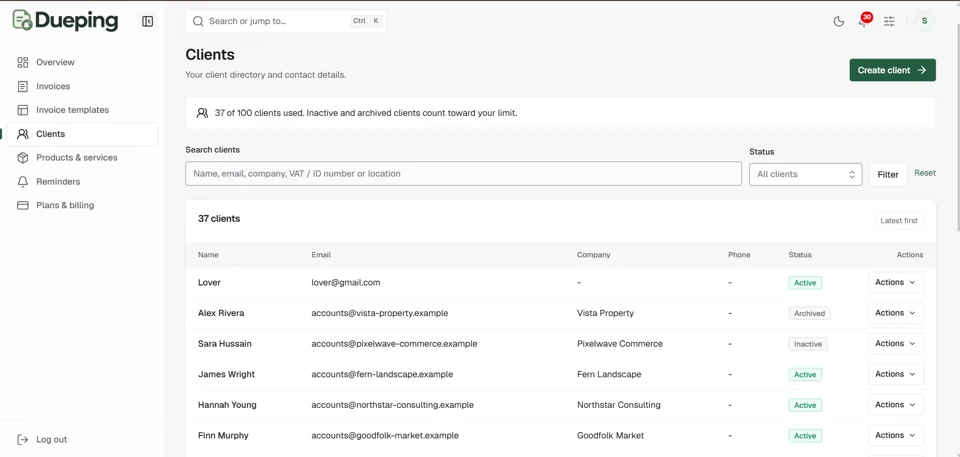This screenshot has height=457, width=960.
Task: Click the Log out arrow icon
Action: coord(23,439)
